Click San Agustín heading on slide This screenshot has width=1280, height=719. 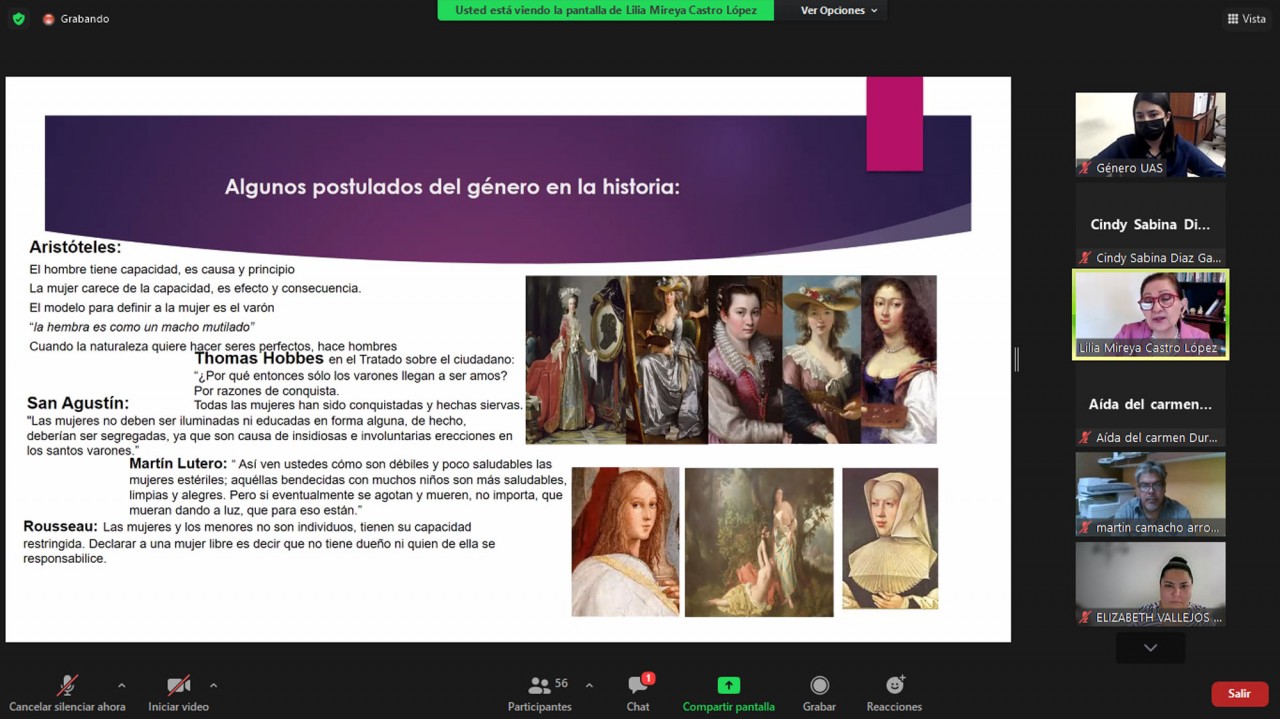(78, 404)
